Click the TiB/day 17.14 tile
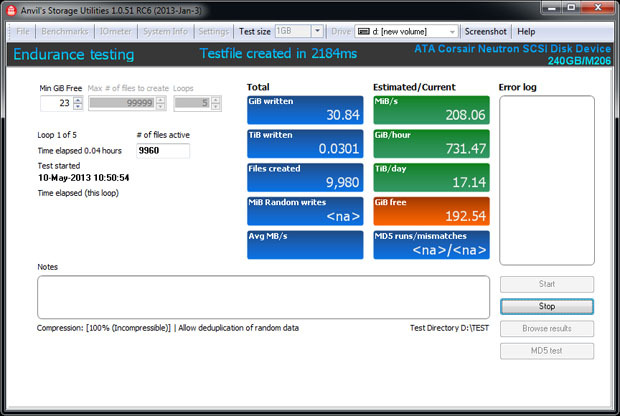The width and height of the screenshot is (620, 416). tap(431, 177)
